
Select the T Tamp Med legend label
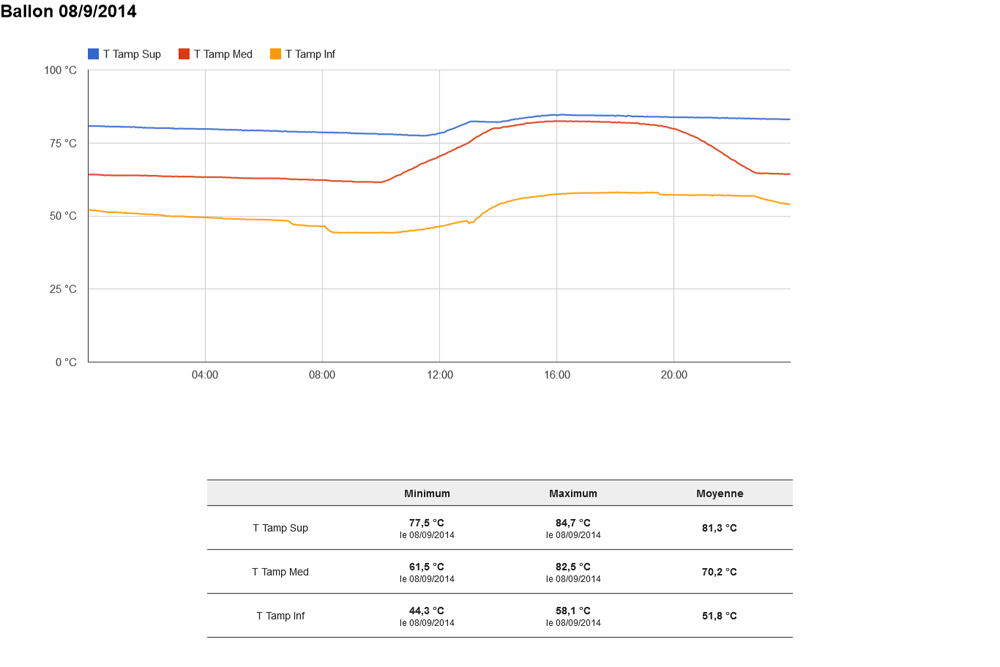[x=223, y=54]
